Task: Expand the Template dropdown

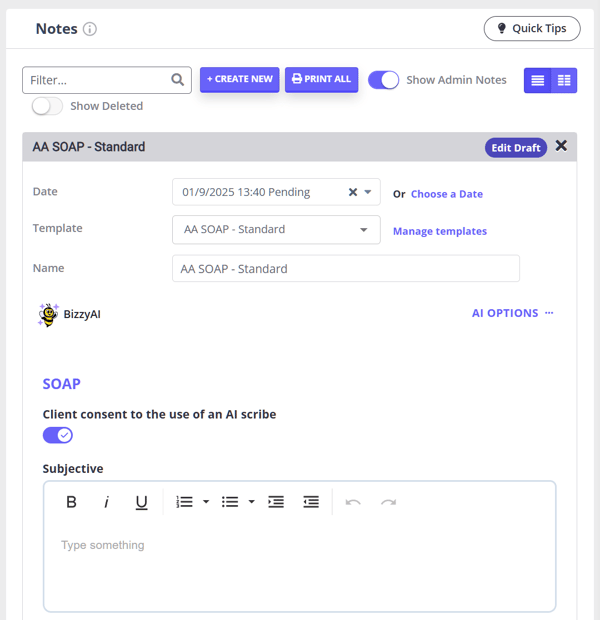Action: (362, 230)
